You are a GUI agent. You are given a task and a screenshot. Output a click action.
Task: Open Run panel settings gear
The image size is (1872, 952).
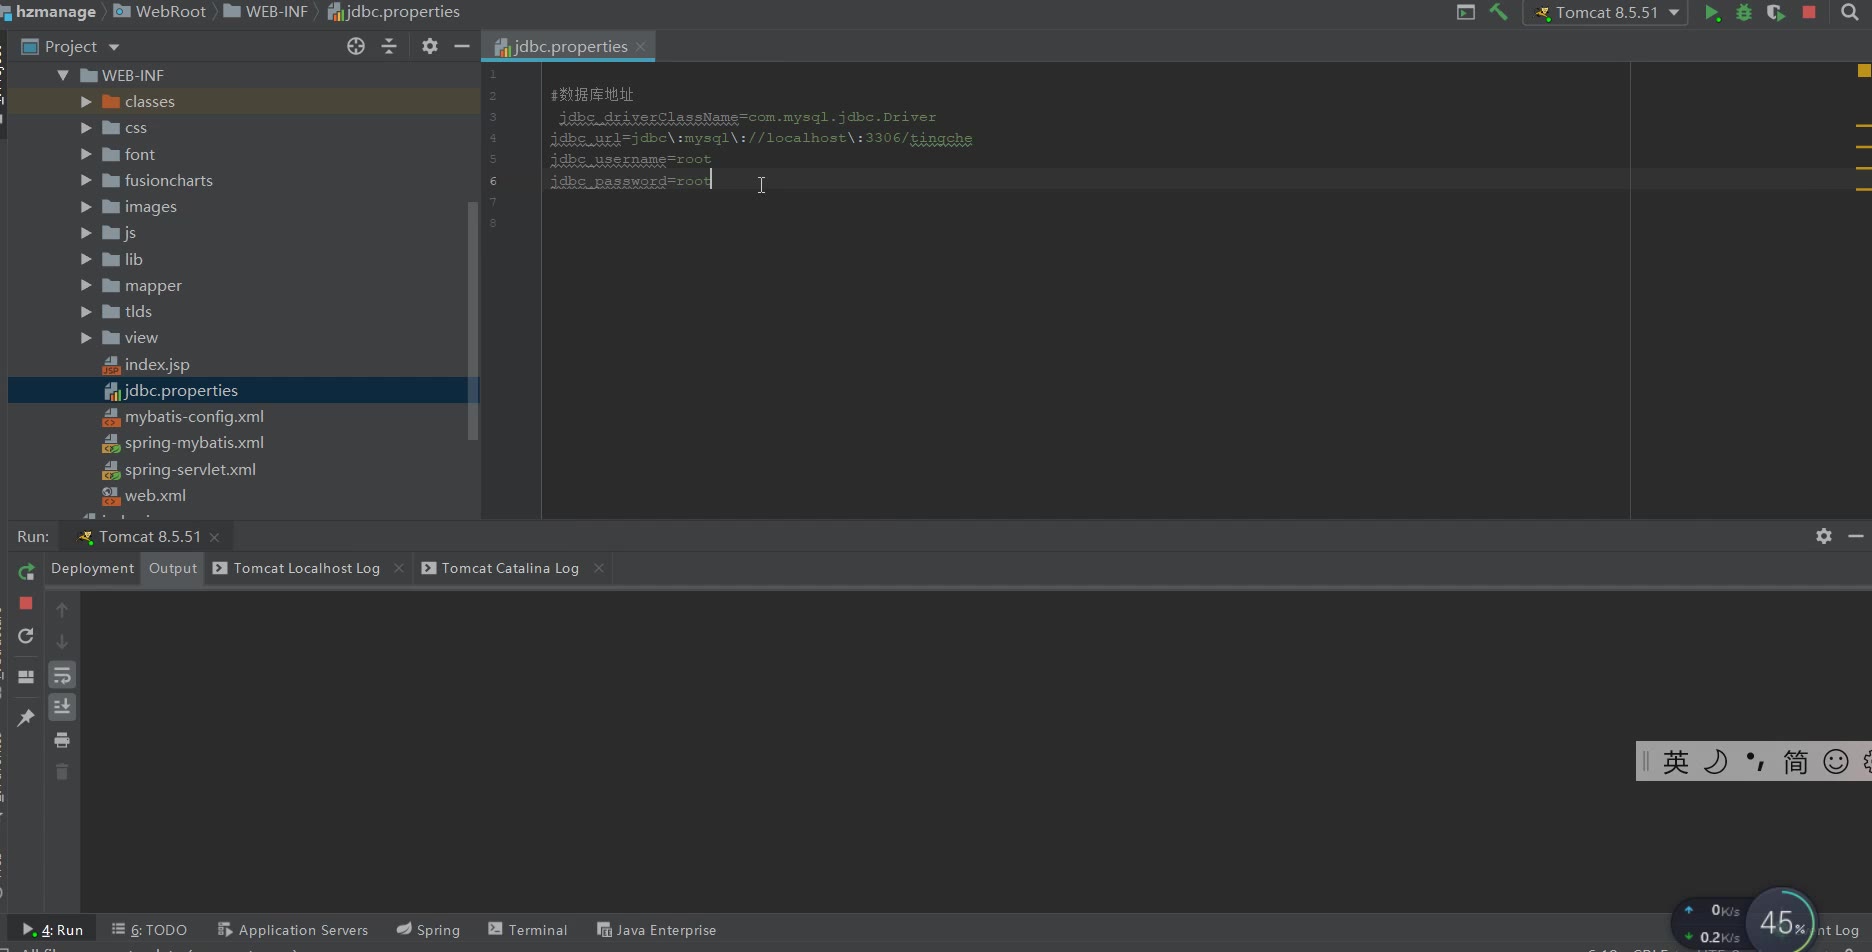pos(1823,536)
